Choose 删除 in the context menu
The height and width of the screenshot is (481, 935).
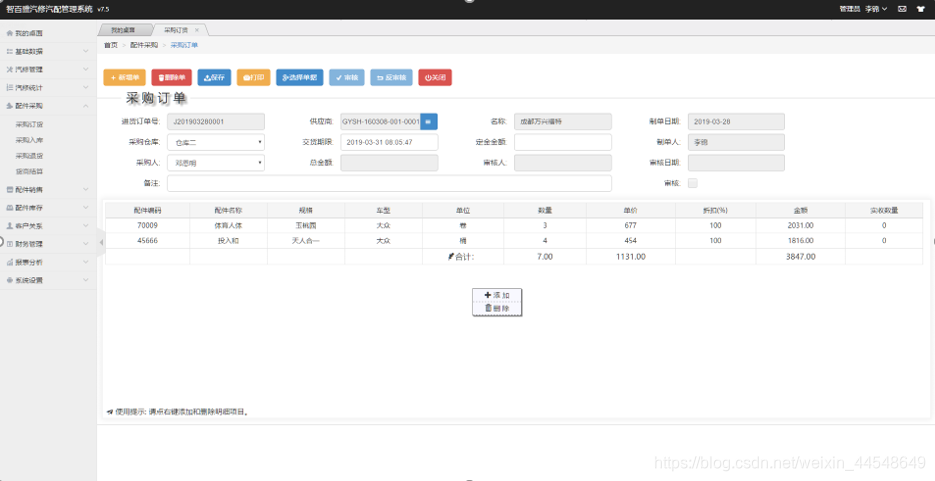pyautogui.click(x=497, y=308)
